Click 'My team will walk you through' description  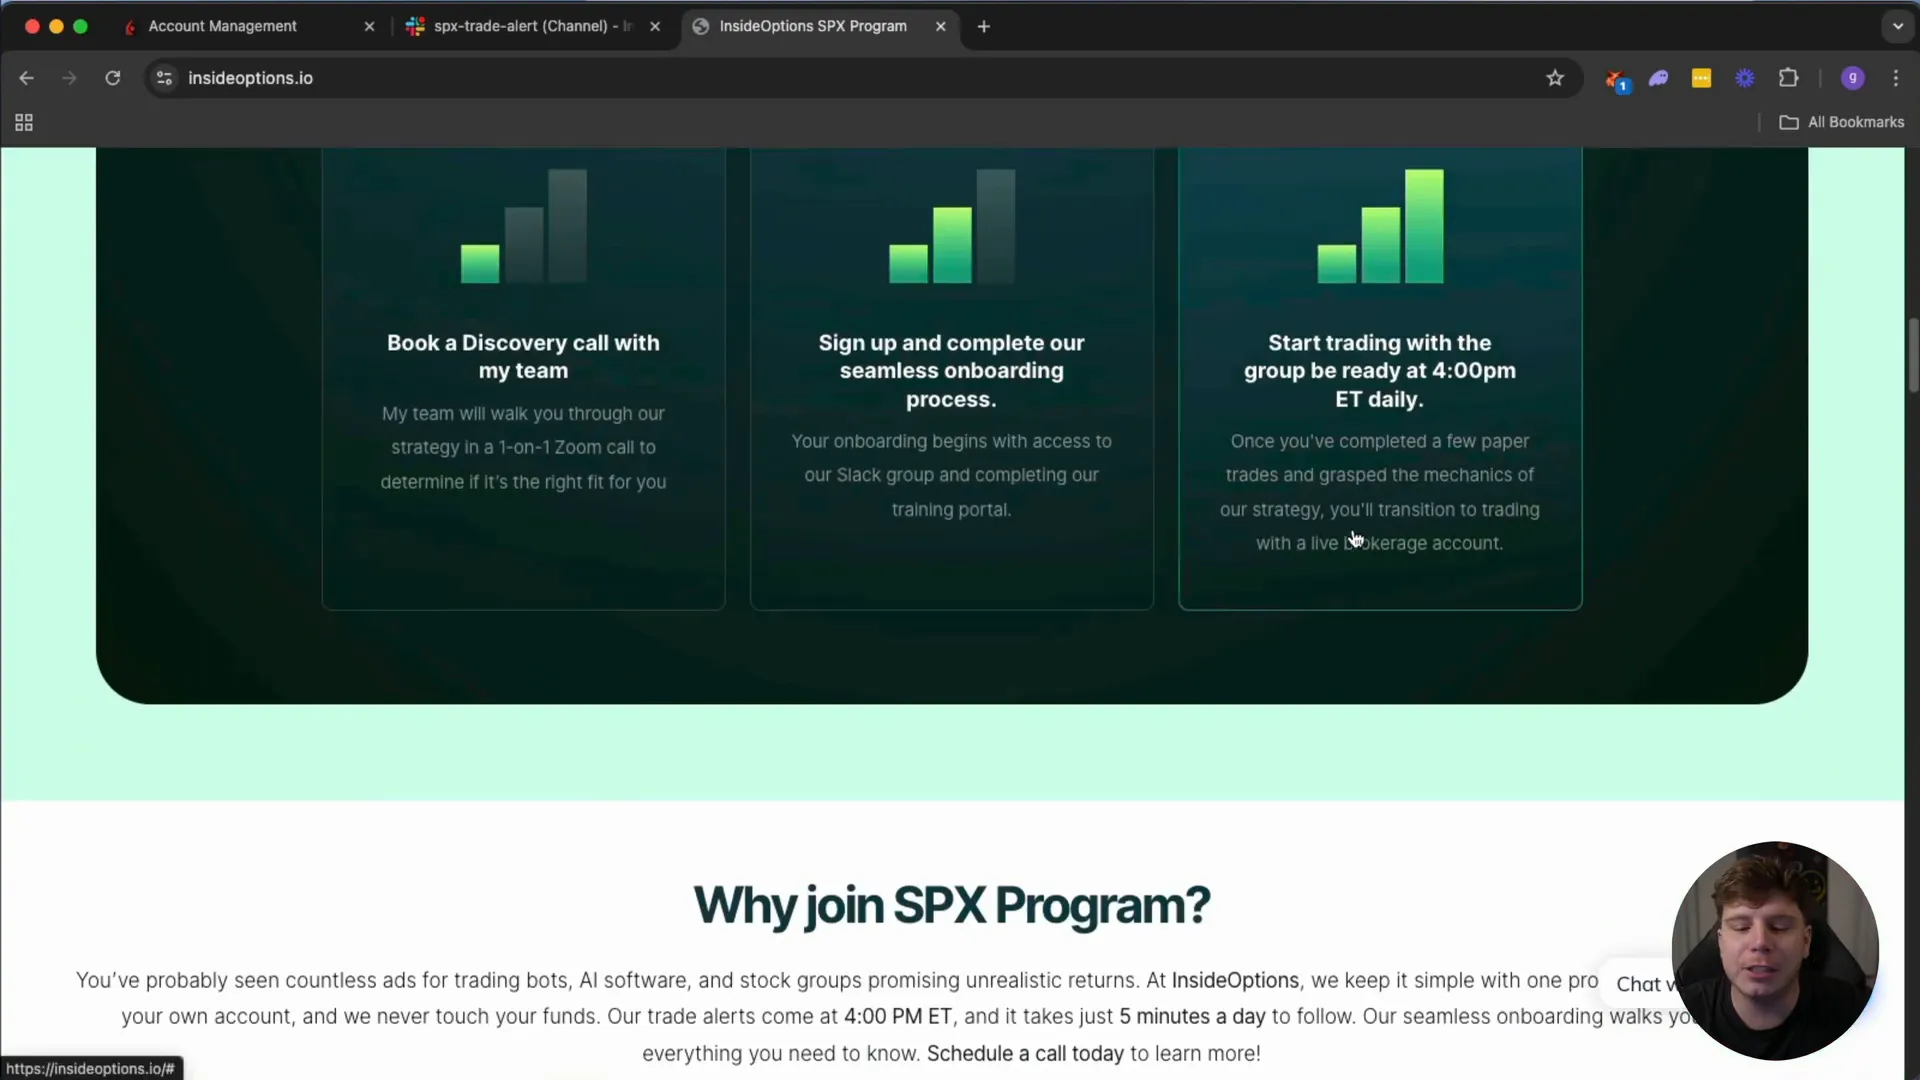tap(523, 448)
